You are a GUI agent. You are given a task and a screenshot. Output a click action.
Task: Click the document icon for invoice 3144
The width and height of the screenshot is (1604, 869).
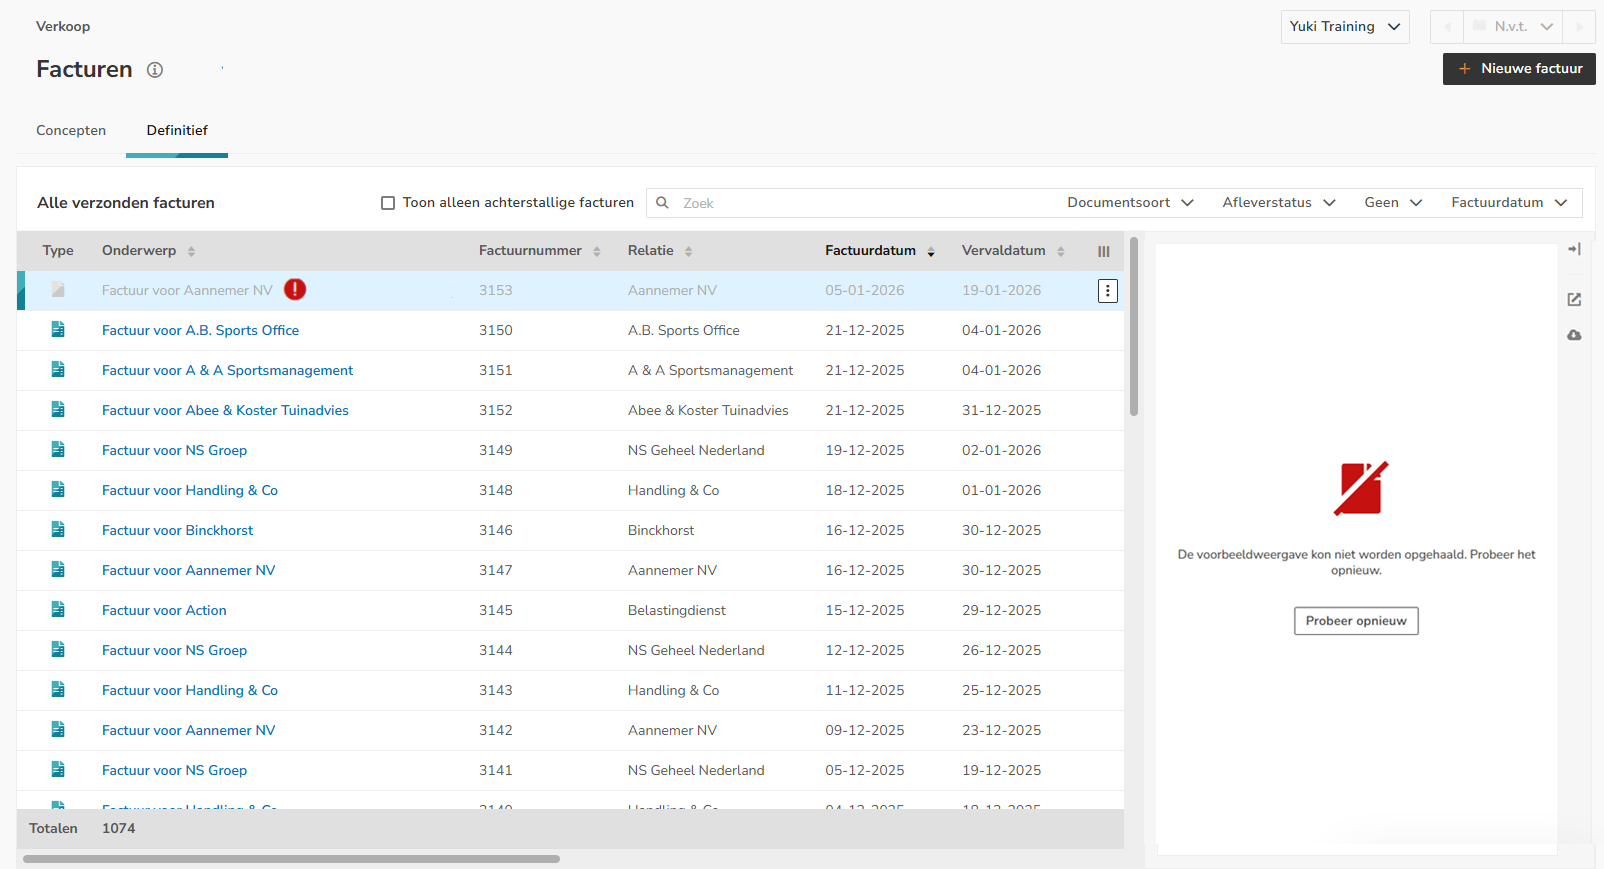pos(58,650)
